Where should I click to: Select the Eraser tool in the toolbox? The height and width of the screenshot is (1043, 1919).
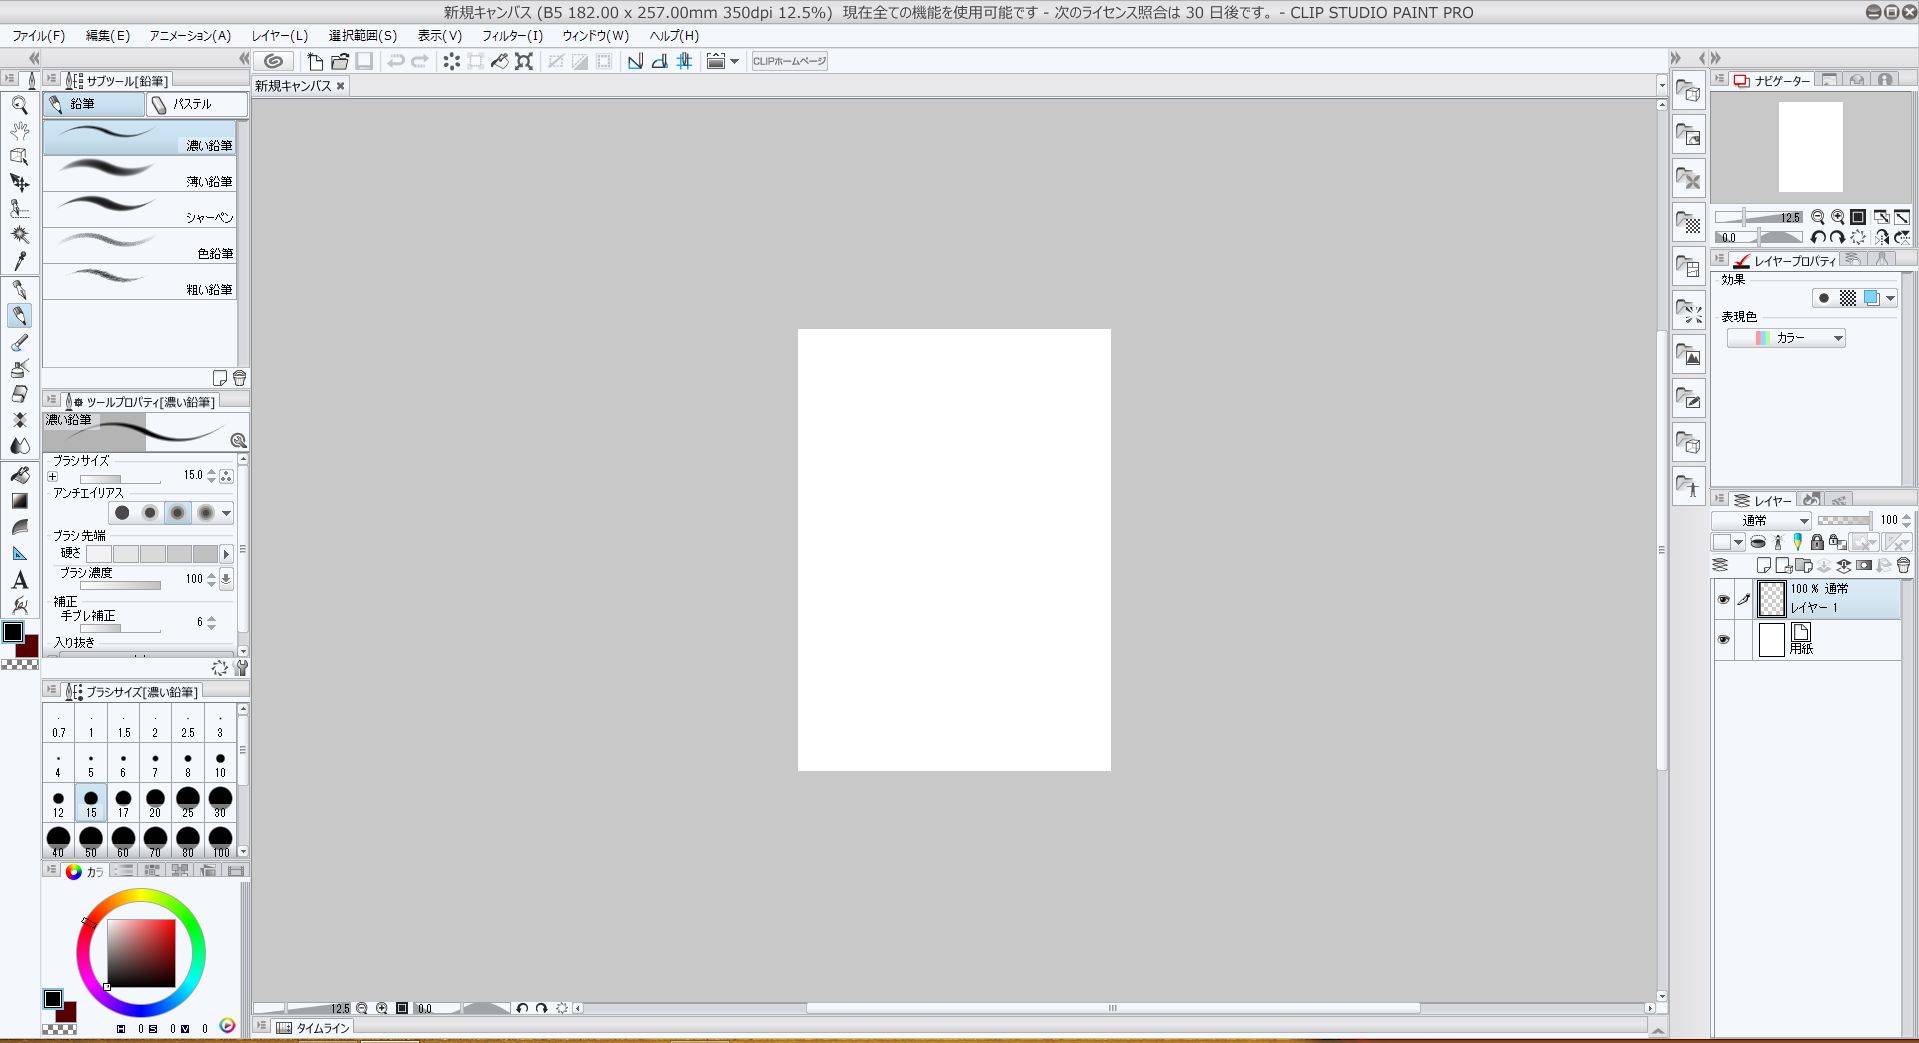pyautogui.click(x=19, y=394)
